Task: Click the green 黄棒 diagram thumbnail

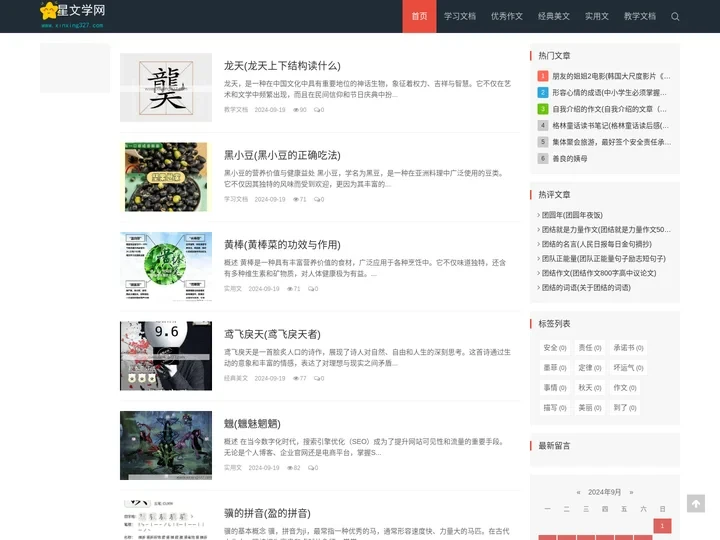Action: click(x=166, y=266)
